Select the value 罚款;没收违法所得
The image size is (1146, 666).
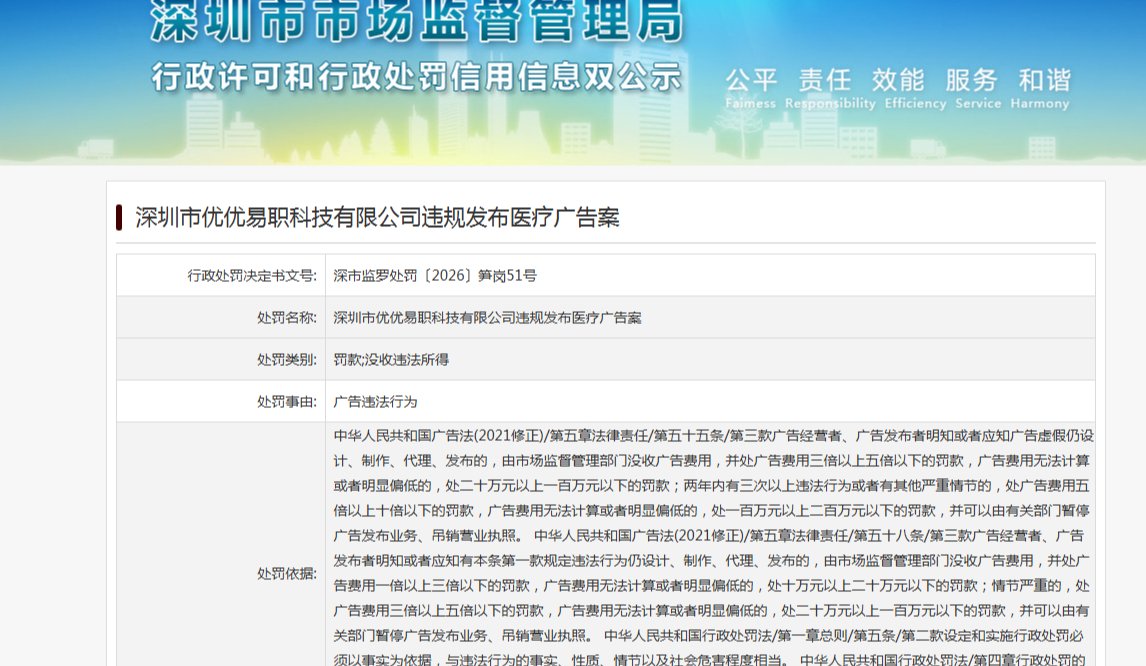click(x=391, y=360)
